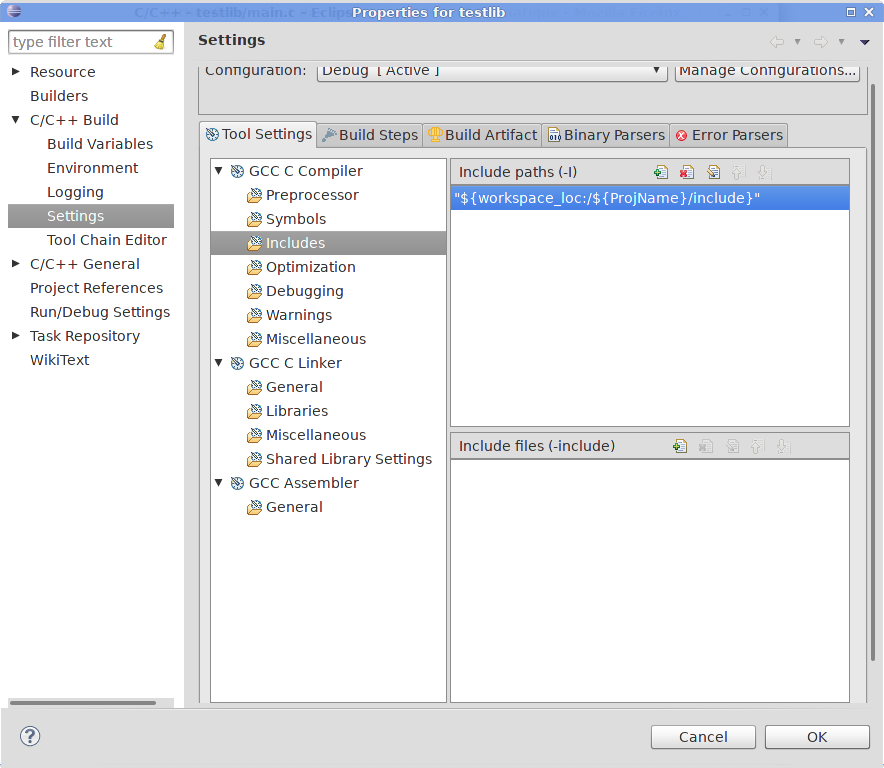
Task: Switch to the Build Steps tab
Action: tap(369, 135)
